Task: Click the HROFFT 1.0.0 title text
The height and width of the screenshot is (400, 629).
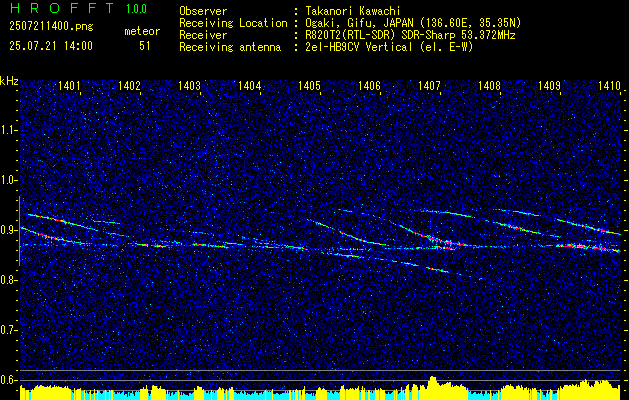Action: point(78,8)
